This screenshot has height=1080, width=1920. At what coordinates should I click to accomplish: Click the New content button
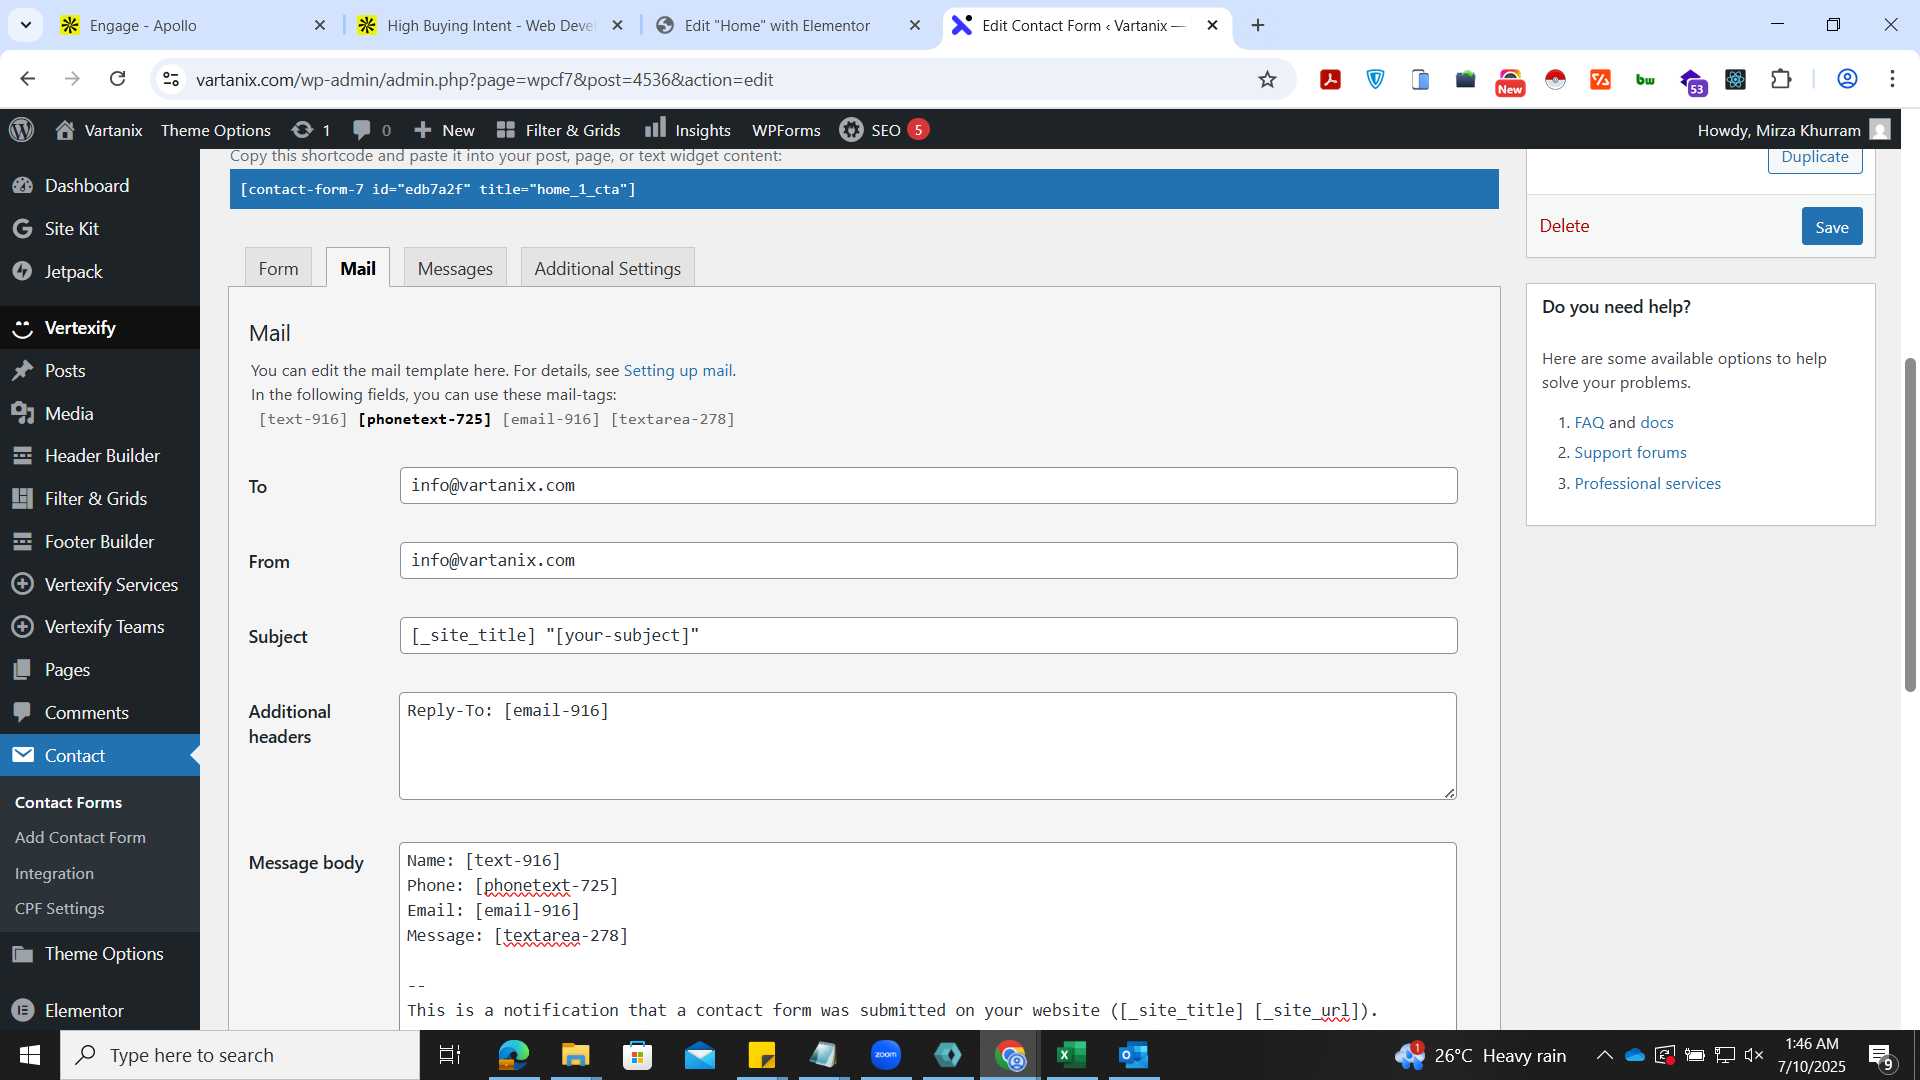[x=444, y=130]
